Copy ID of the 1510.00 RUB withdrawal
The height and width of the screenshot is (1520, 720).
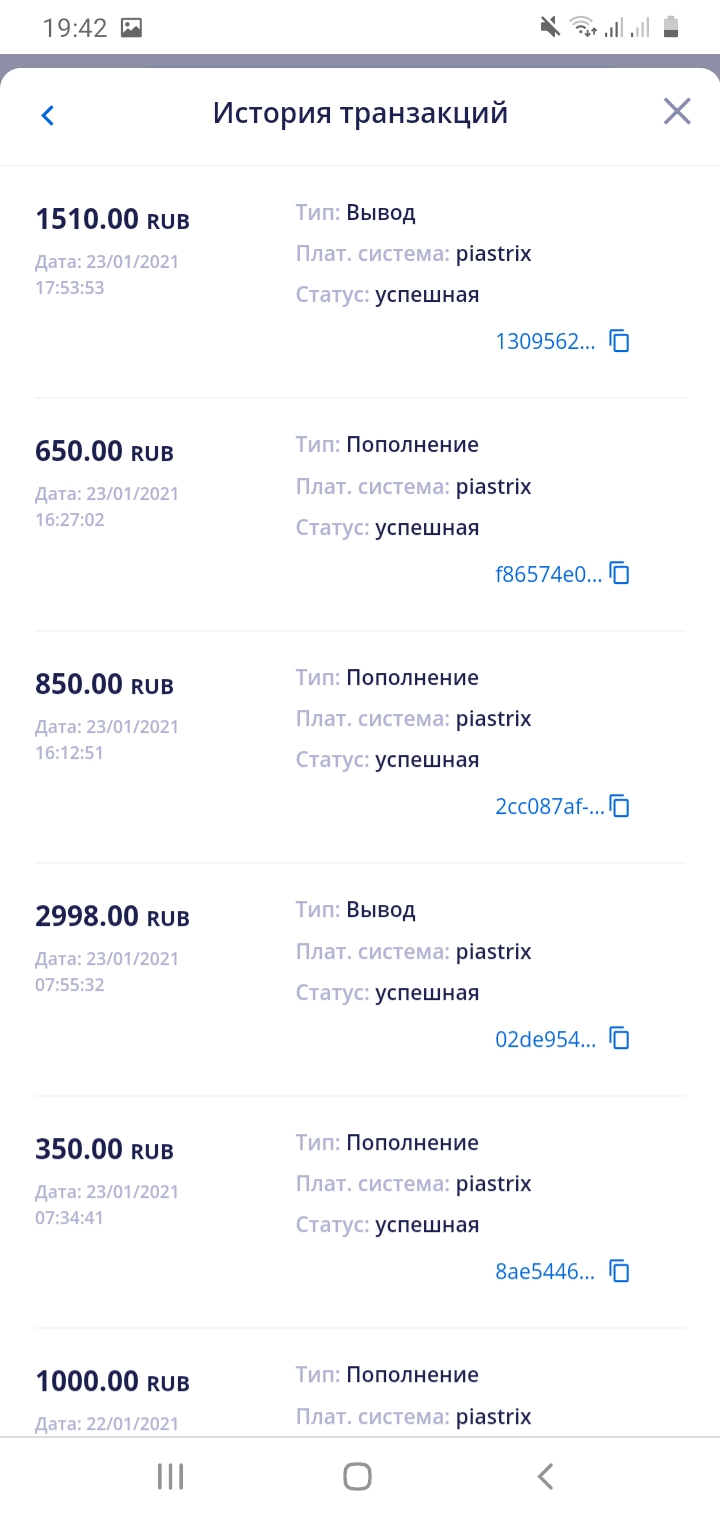pyautogui.click(x=620, y=341)
